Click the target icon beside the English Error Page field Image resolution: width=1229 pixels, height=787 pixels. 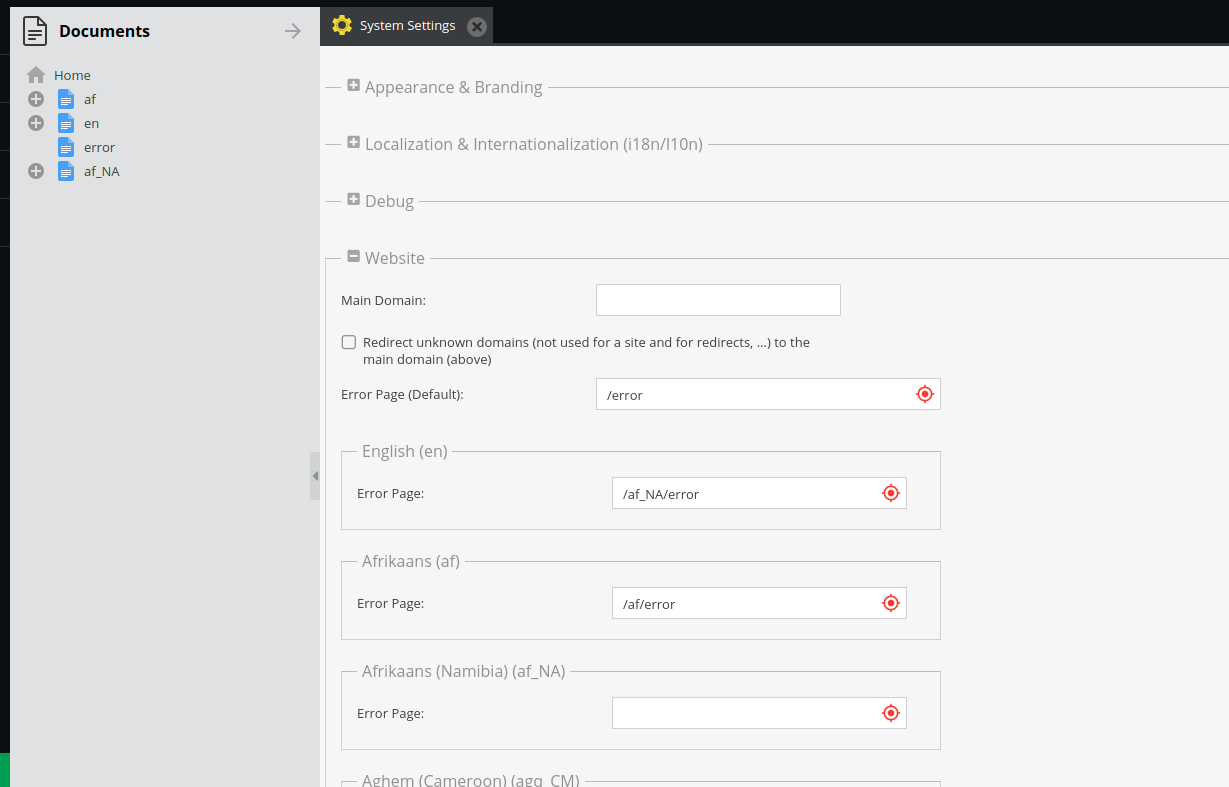point(890,492)
